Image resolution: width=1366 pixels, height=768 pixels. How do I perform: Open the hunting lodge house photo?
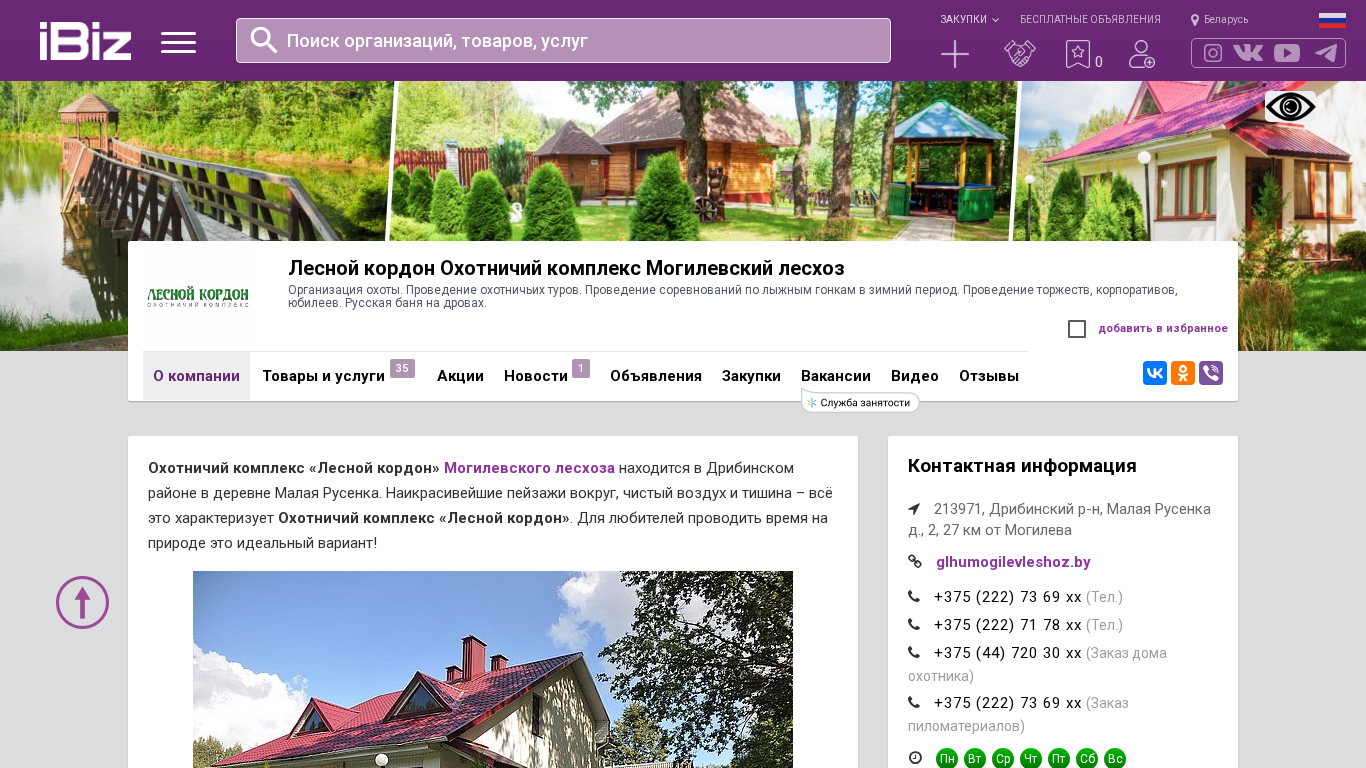tap(493, 669)
